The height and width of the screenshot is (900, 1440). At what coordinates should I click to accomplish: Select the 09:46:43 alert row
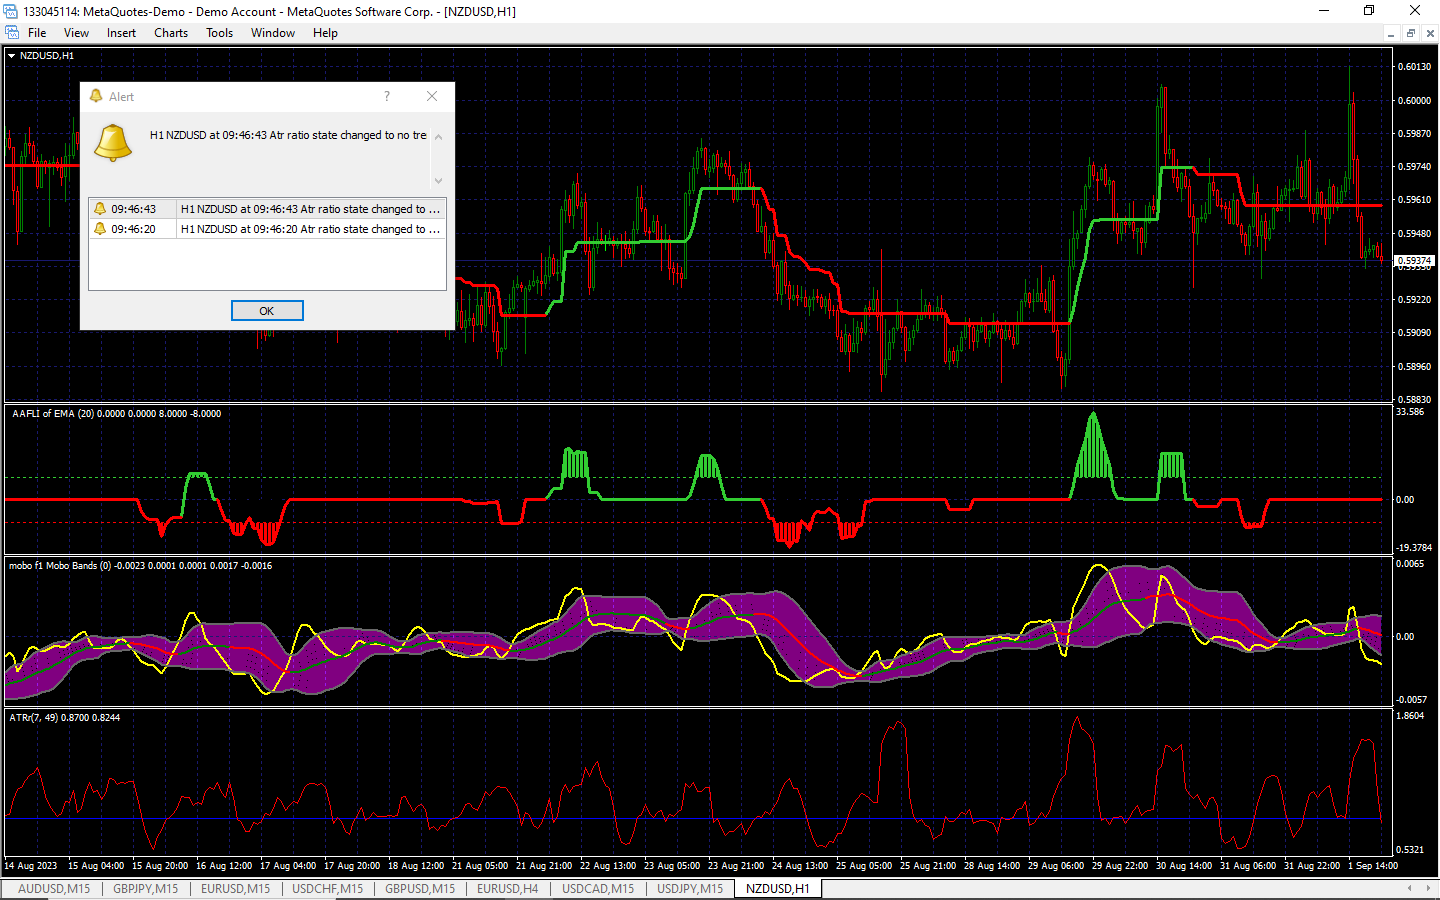pos(267,209)
